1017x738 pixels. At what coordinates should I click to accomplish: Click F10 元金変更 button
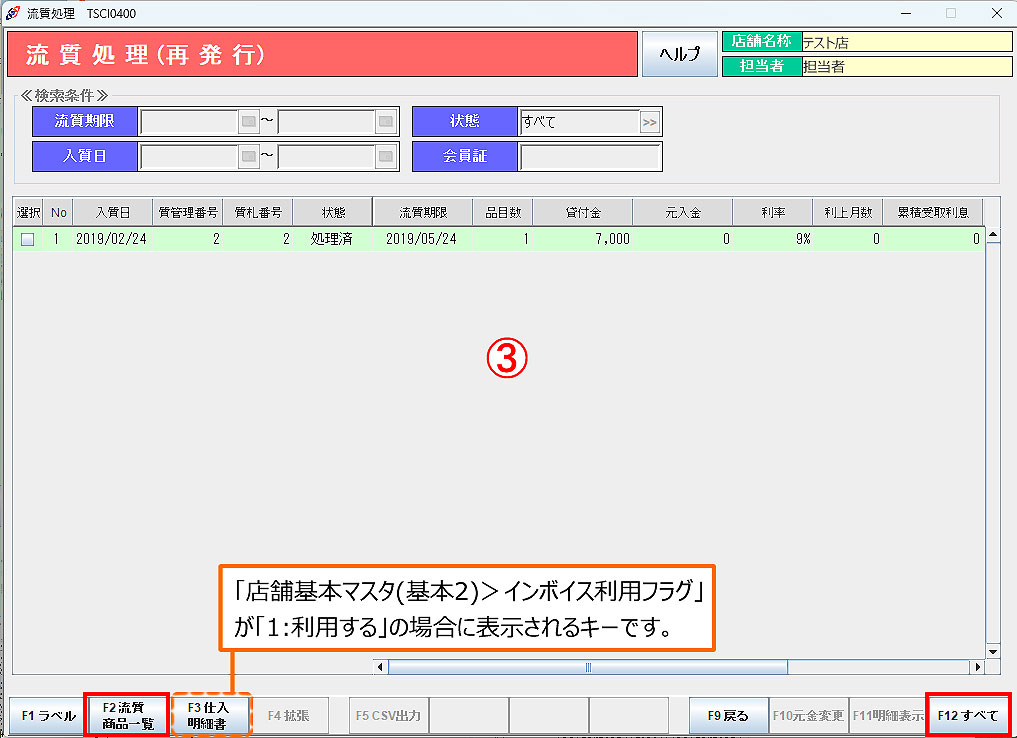(x=808, y=715)
